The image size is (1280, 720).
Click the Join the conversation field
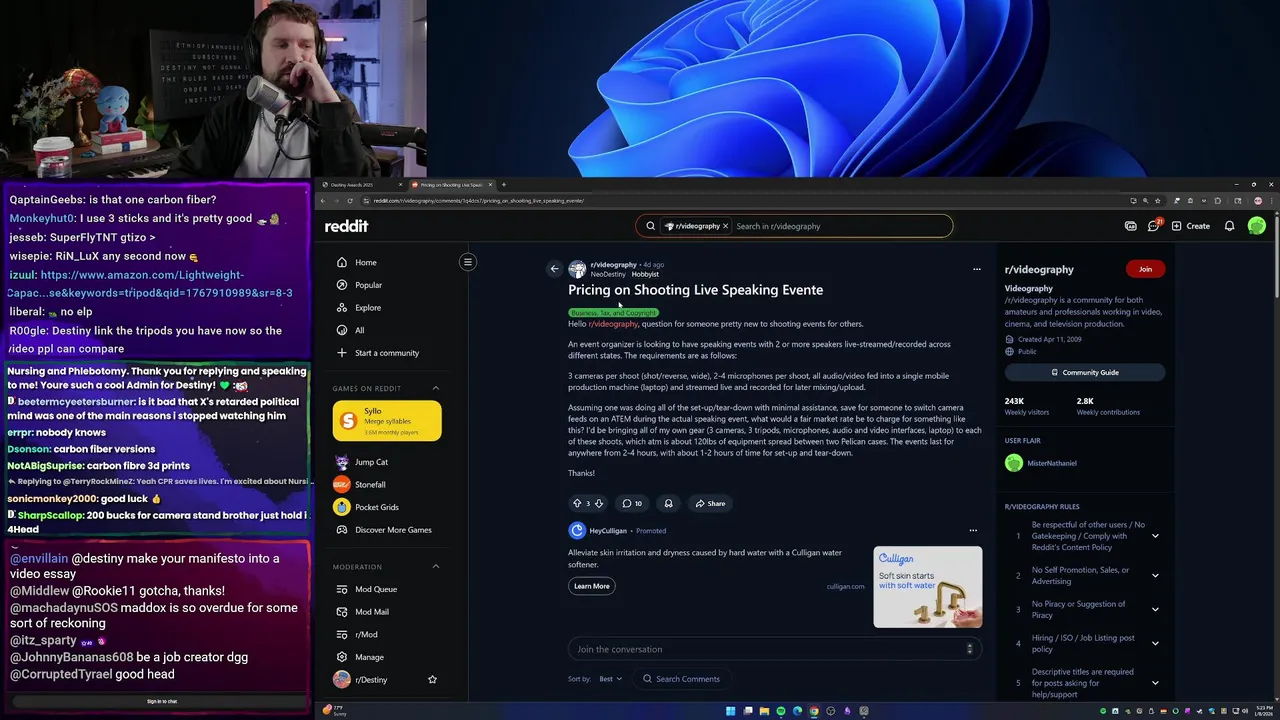(x=775, y=649)
